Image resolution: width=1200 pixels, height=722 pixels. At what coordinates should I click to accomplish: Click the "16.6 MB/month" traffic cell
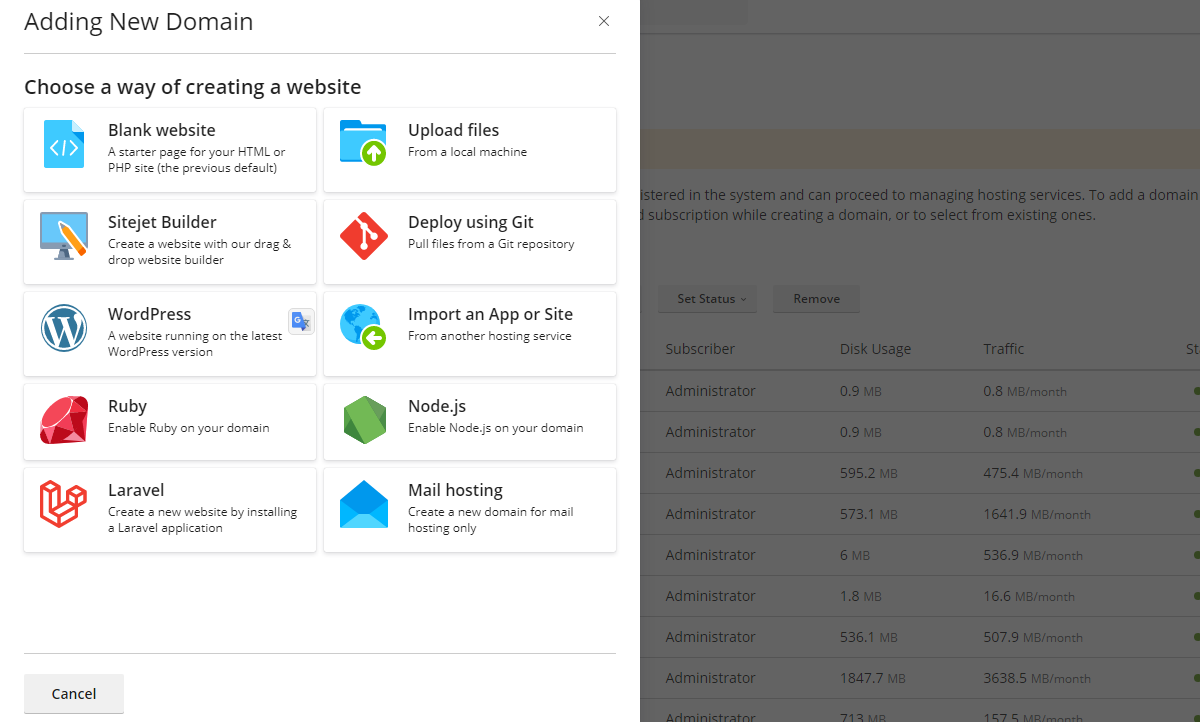(1029, 596)
